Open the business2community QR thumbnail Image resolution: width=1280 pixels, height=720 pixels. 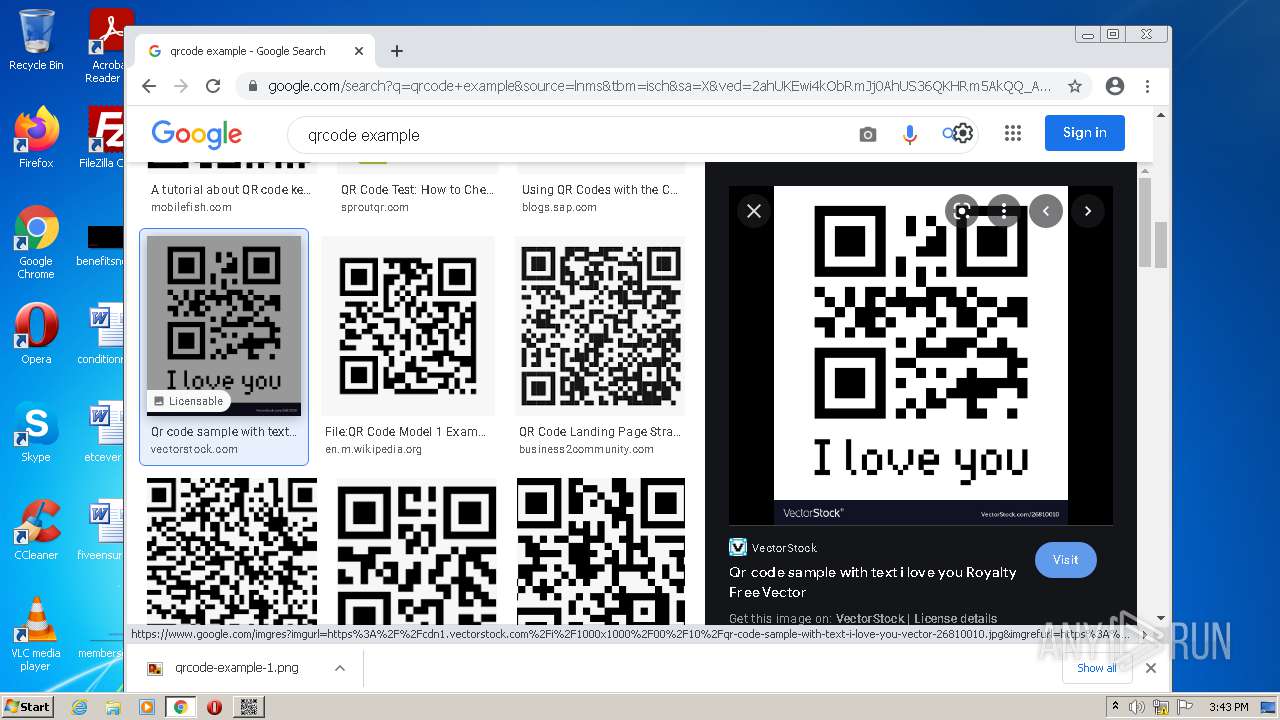pyautogui.click(x=599, y=326)
